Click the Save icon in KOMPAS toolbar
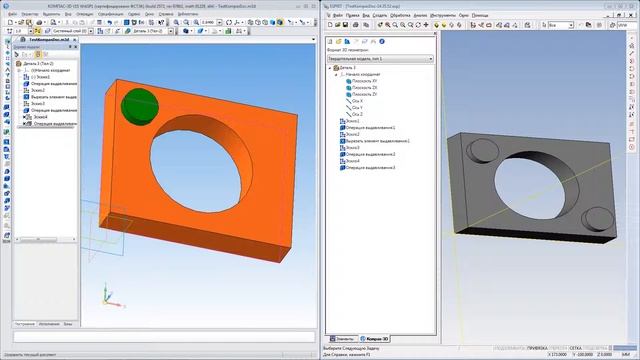Image resolution: width=640 pixels, height=360 pixels. pyautogui.click(x=29, y=22)
